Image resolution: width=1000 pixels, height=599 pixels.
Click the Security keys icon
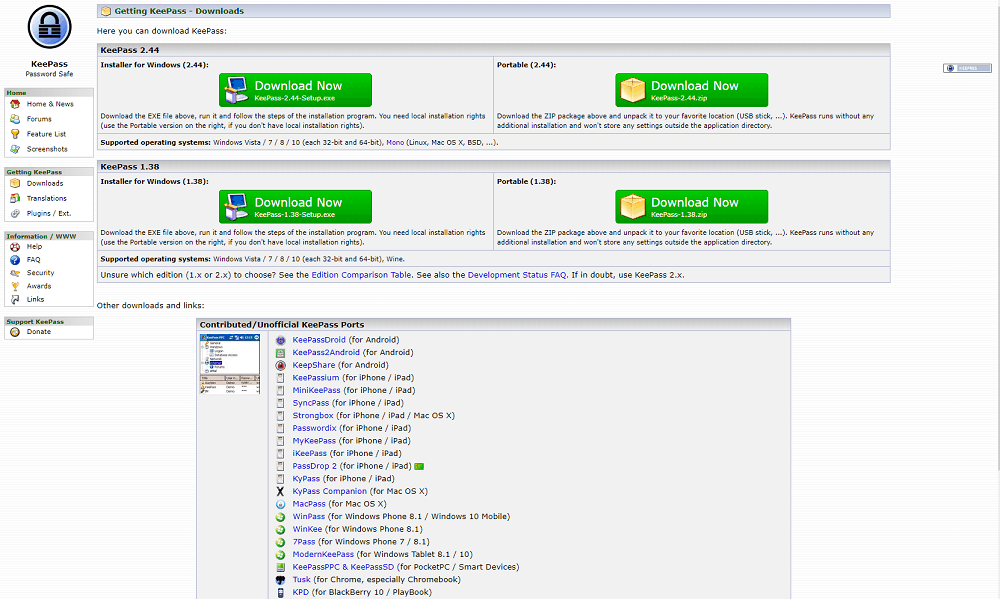coord(15,273)
